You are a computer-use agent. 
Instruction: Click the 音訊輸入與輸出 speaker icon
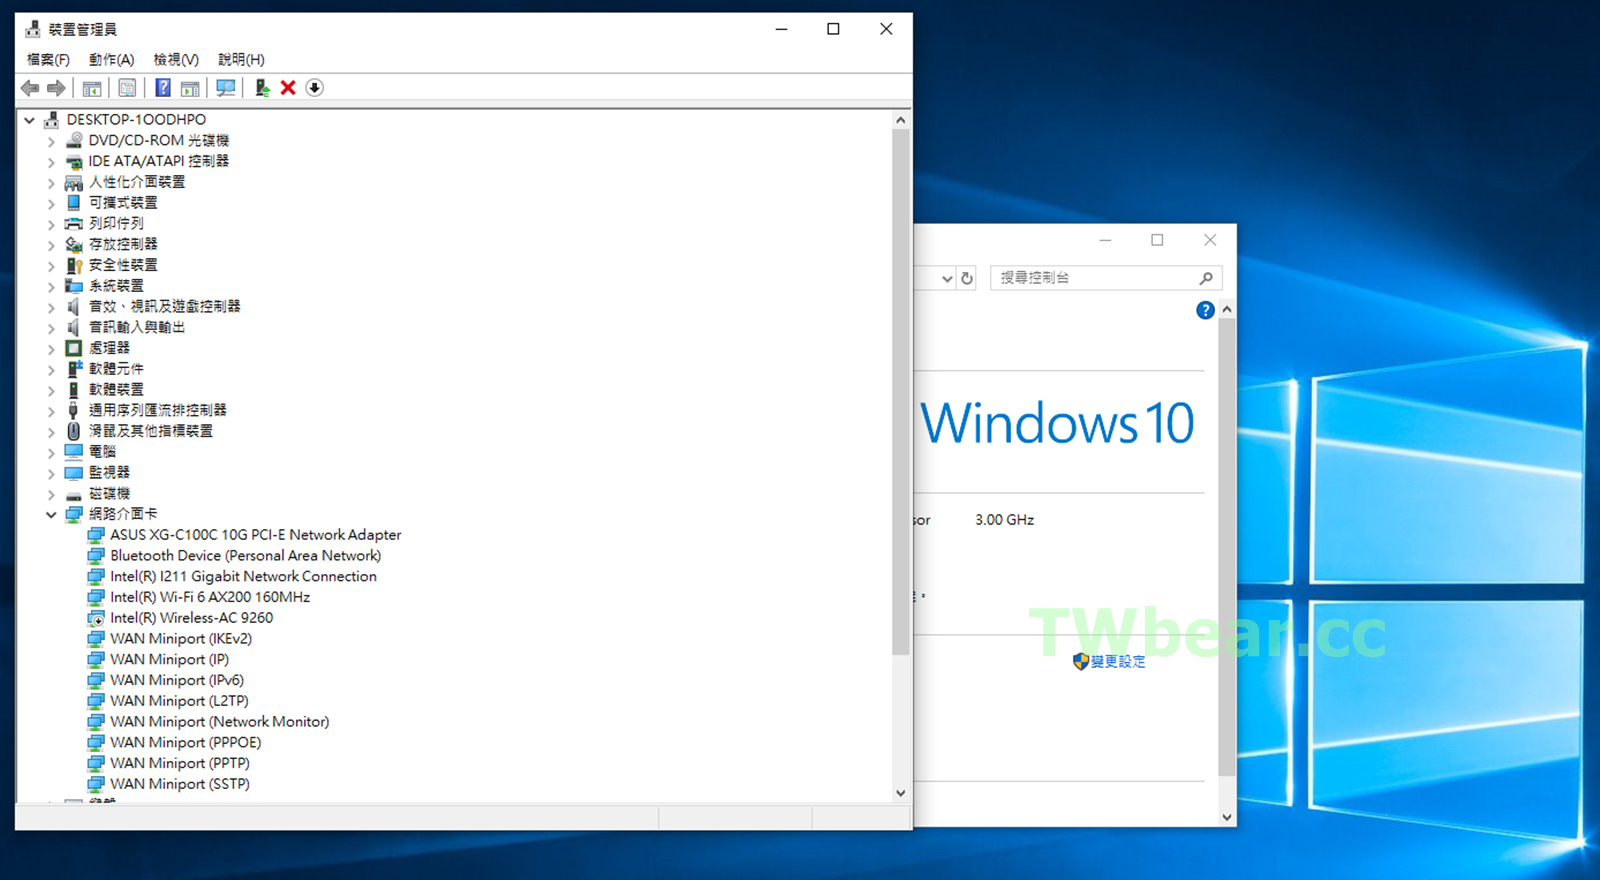(74, 327)
